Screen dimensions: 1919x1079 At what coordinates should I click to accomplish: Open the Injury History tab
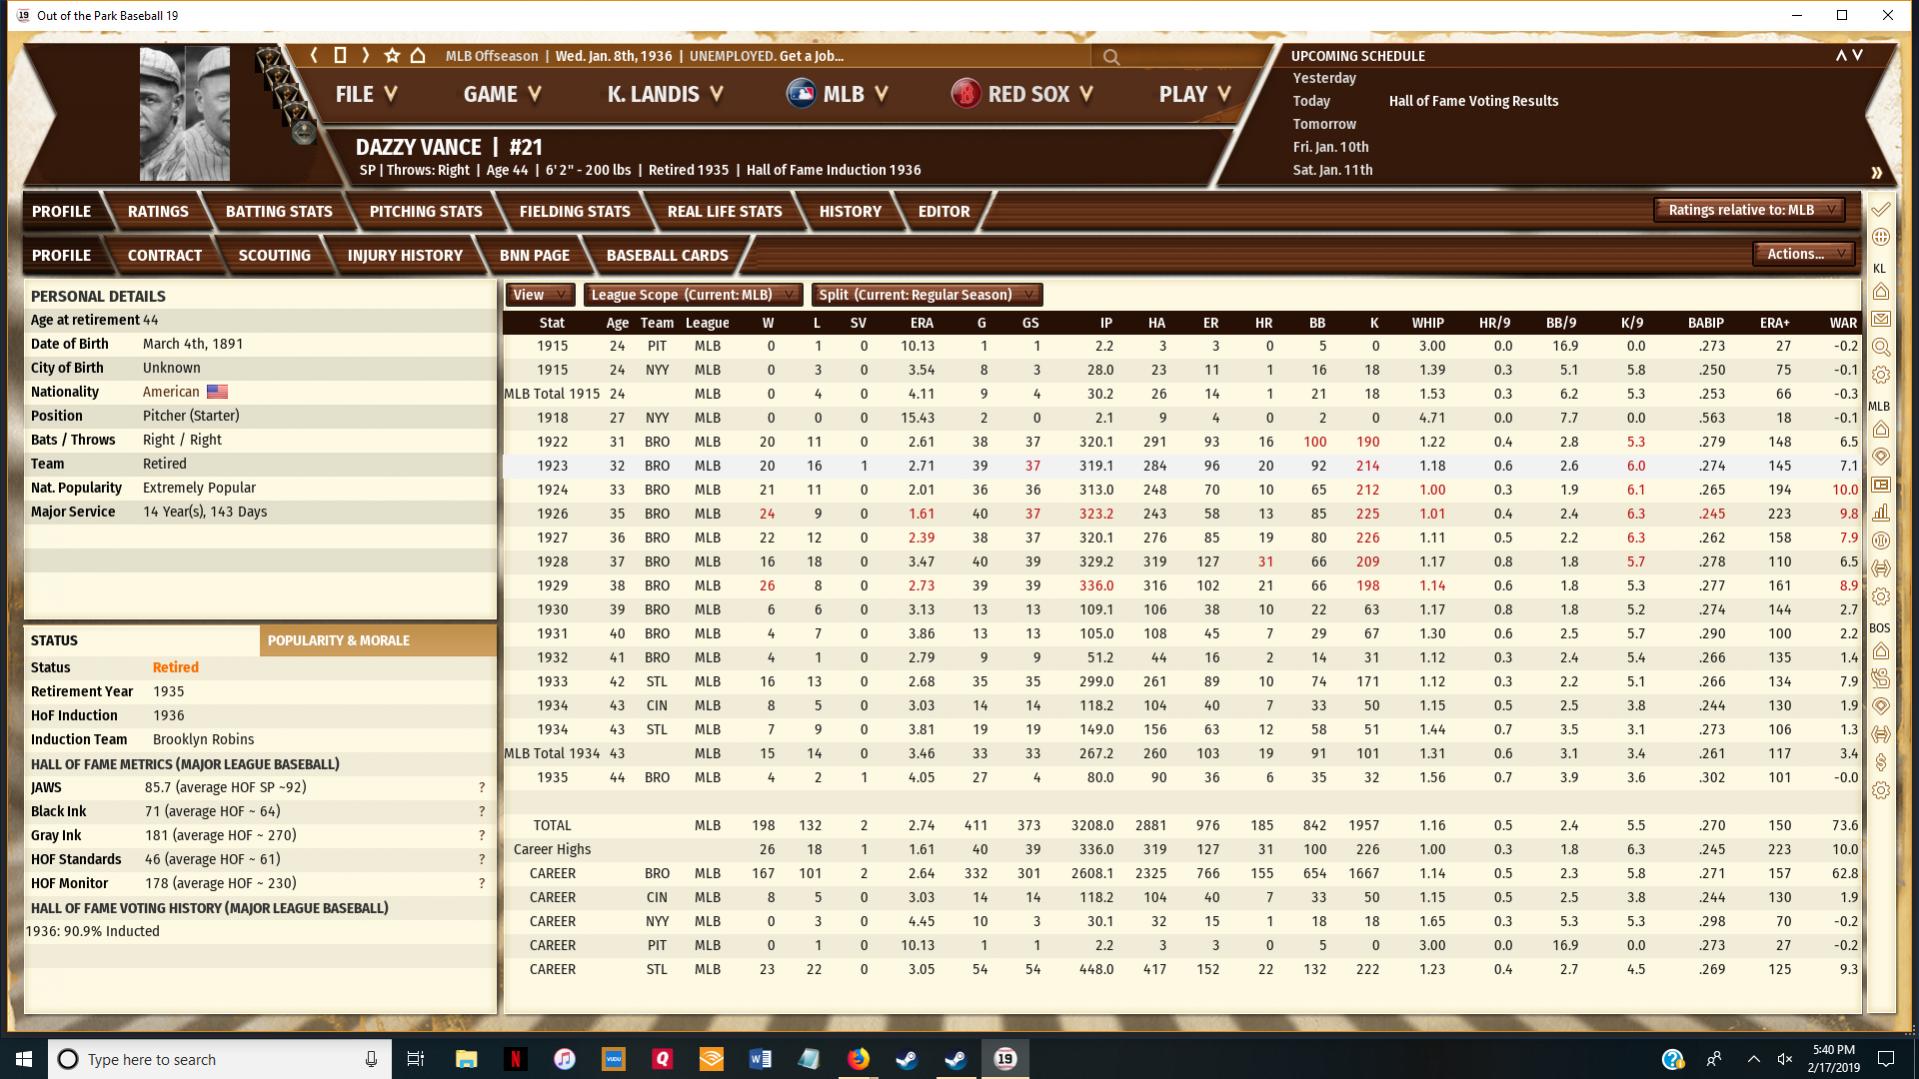click(405, 256)
